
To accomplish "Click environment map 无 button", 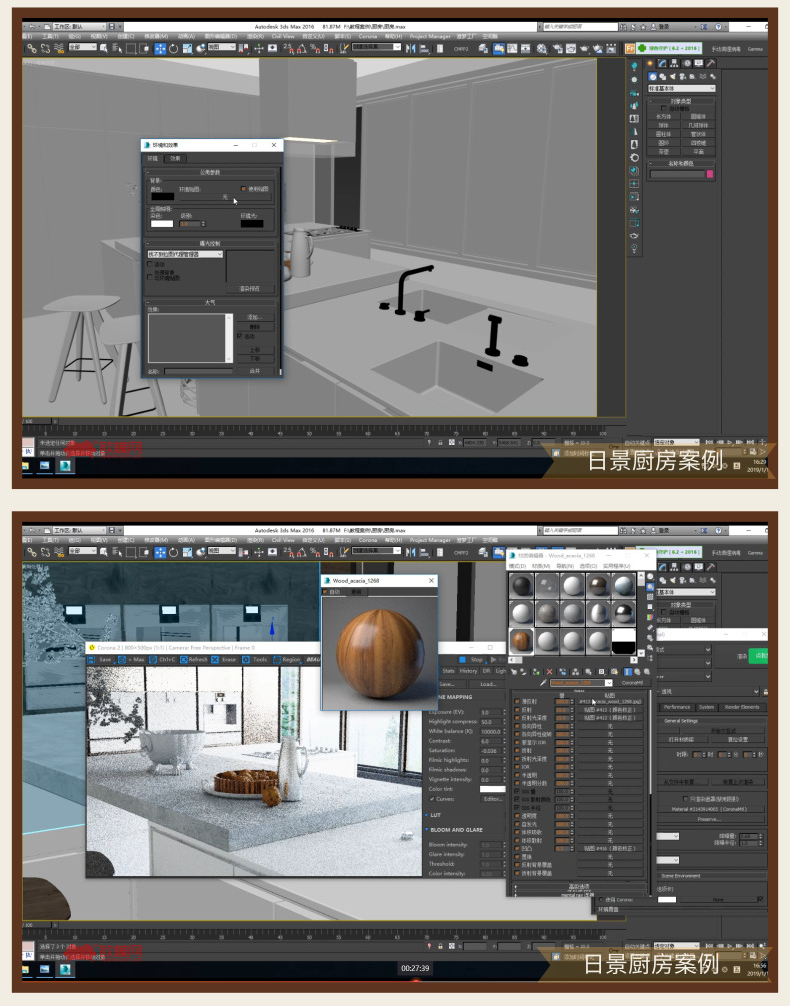I will 225,197.
